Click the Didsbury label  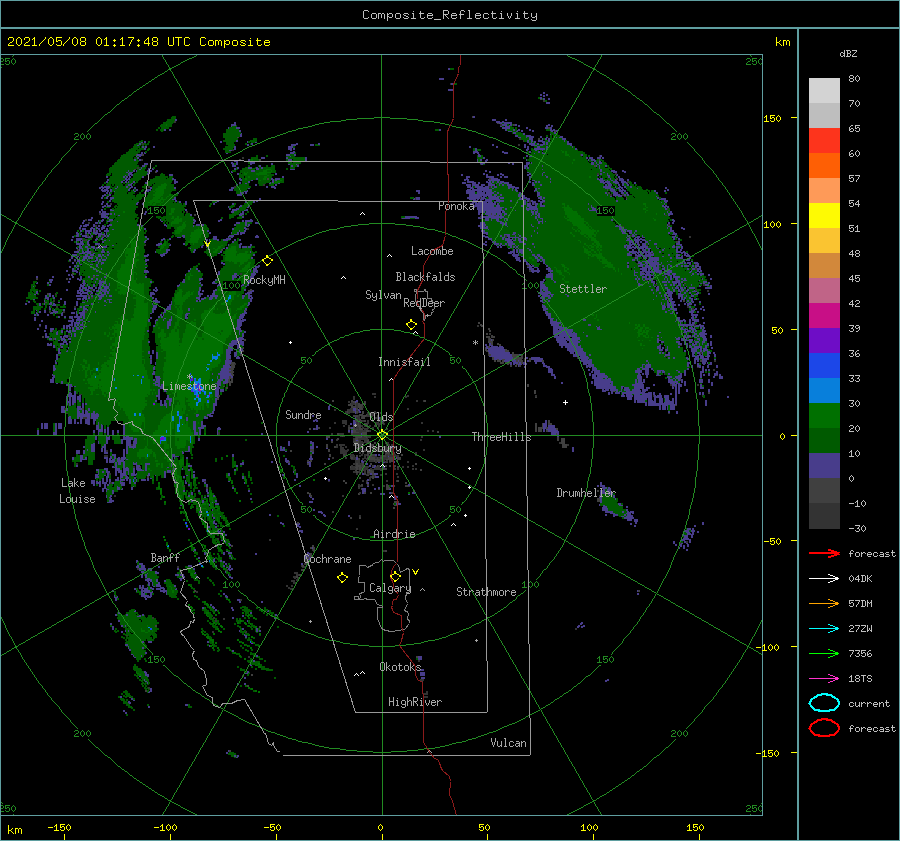[x=377, y=448]
